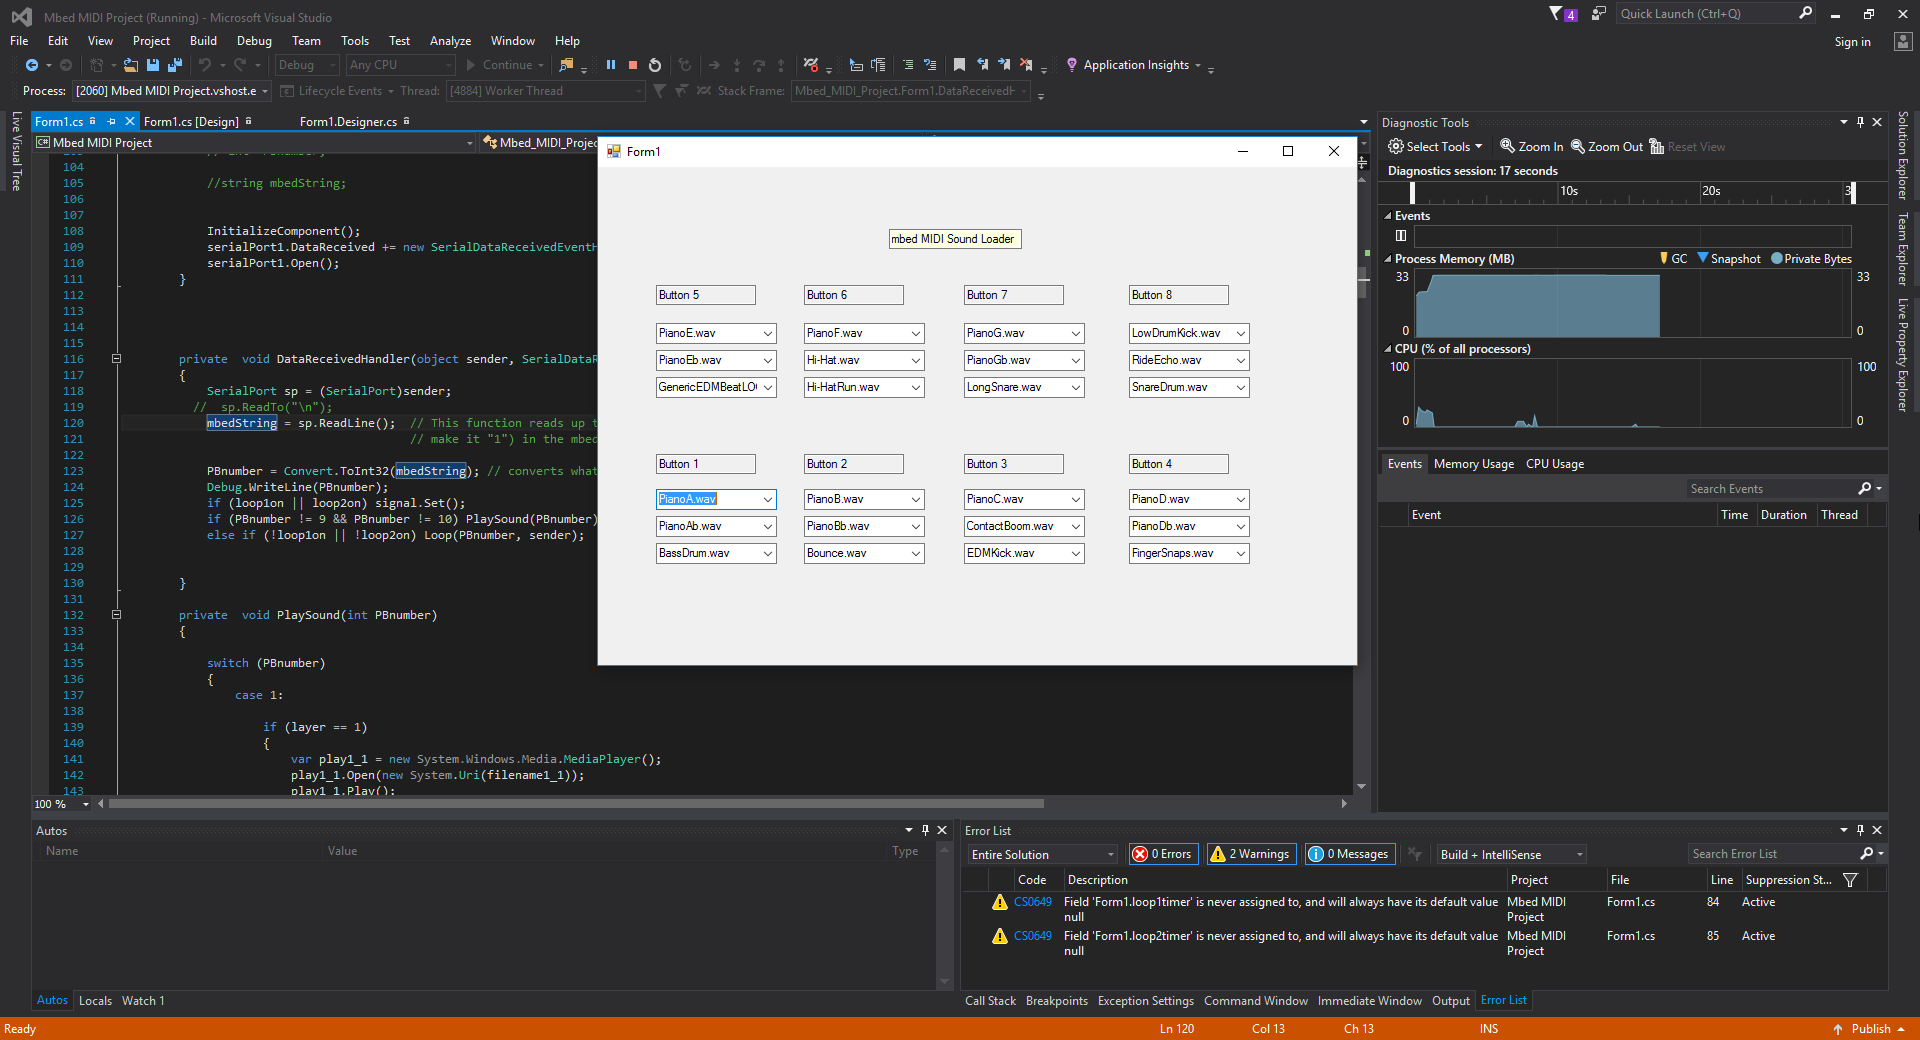Screen dimensions: 1920x1040
Task: Collapse the Process Memory graph section
Action: 1388,259
